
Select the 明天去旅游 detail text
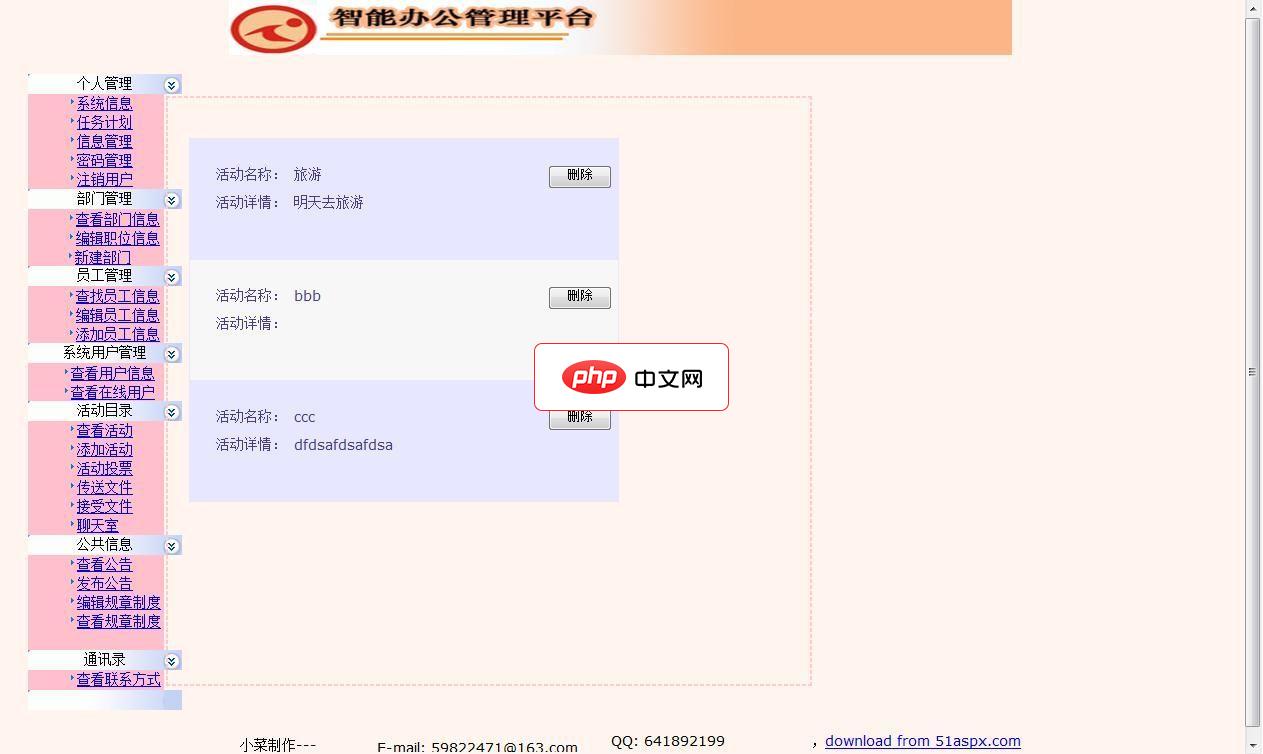tap(328, 203)
